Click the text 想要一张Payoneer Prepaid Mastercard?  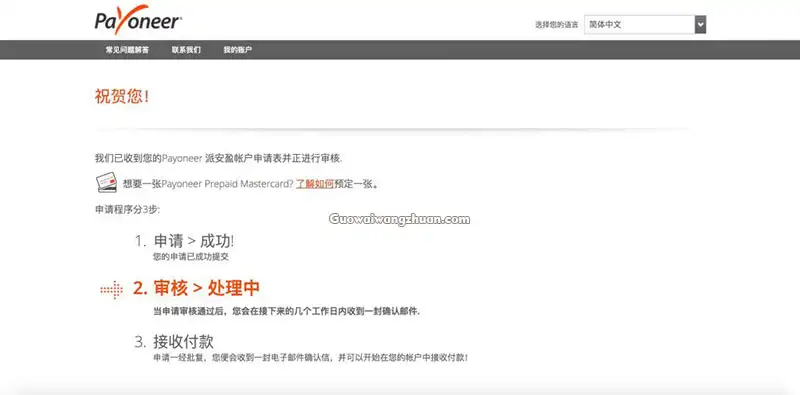coord(208,184)
